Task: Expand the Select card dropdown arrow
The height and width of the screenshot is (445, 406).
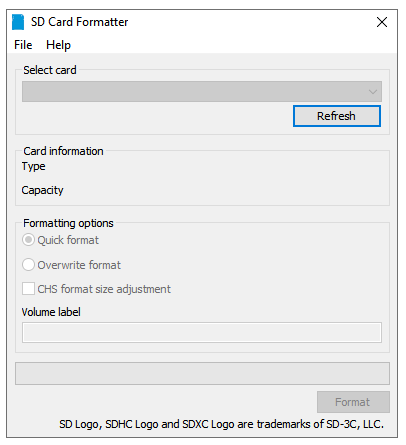Action: coord(373,92)
